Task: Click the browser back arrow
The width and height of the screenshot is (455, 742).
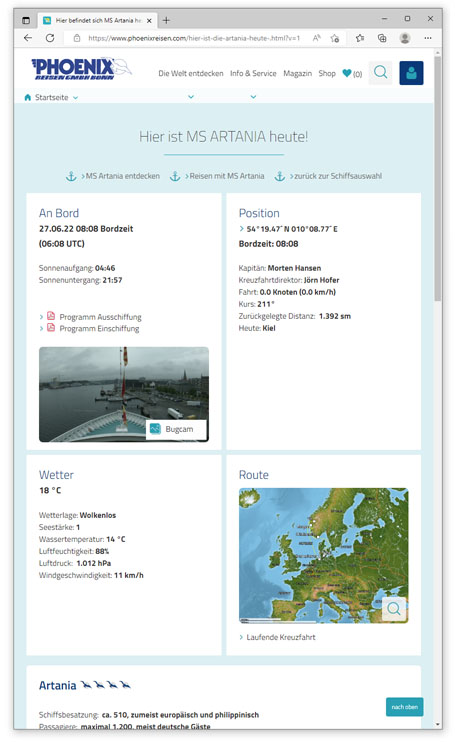Action: [x=28, y=38]
